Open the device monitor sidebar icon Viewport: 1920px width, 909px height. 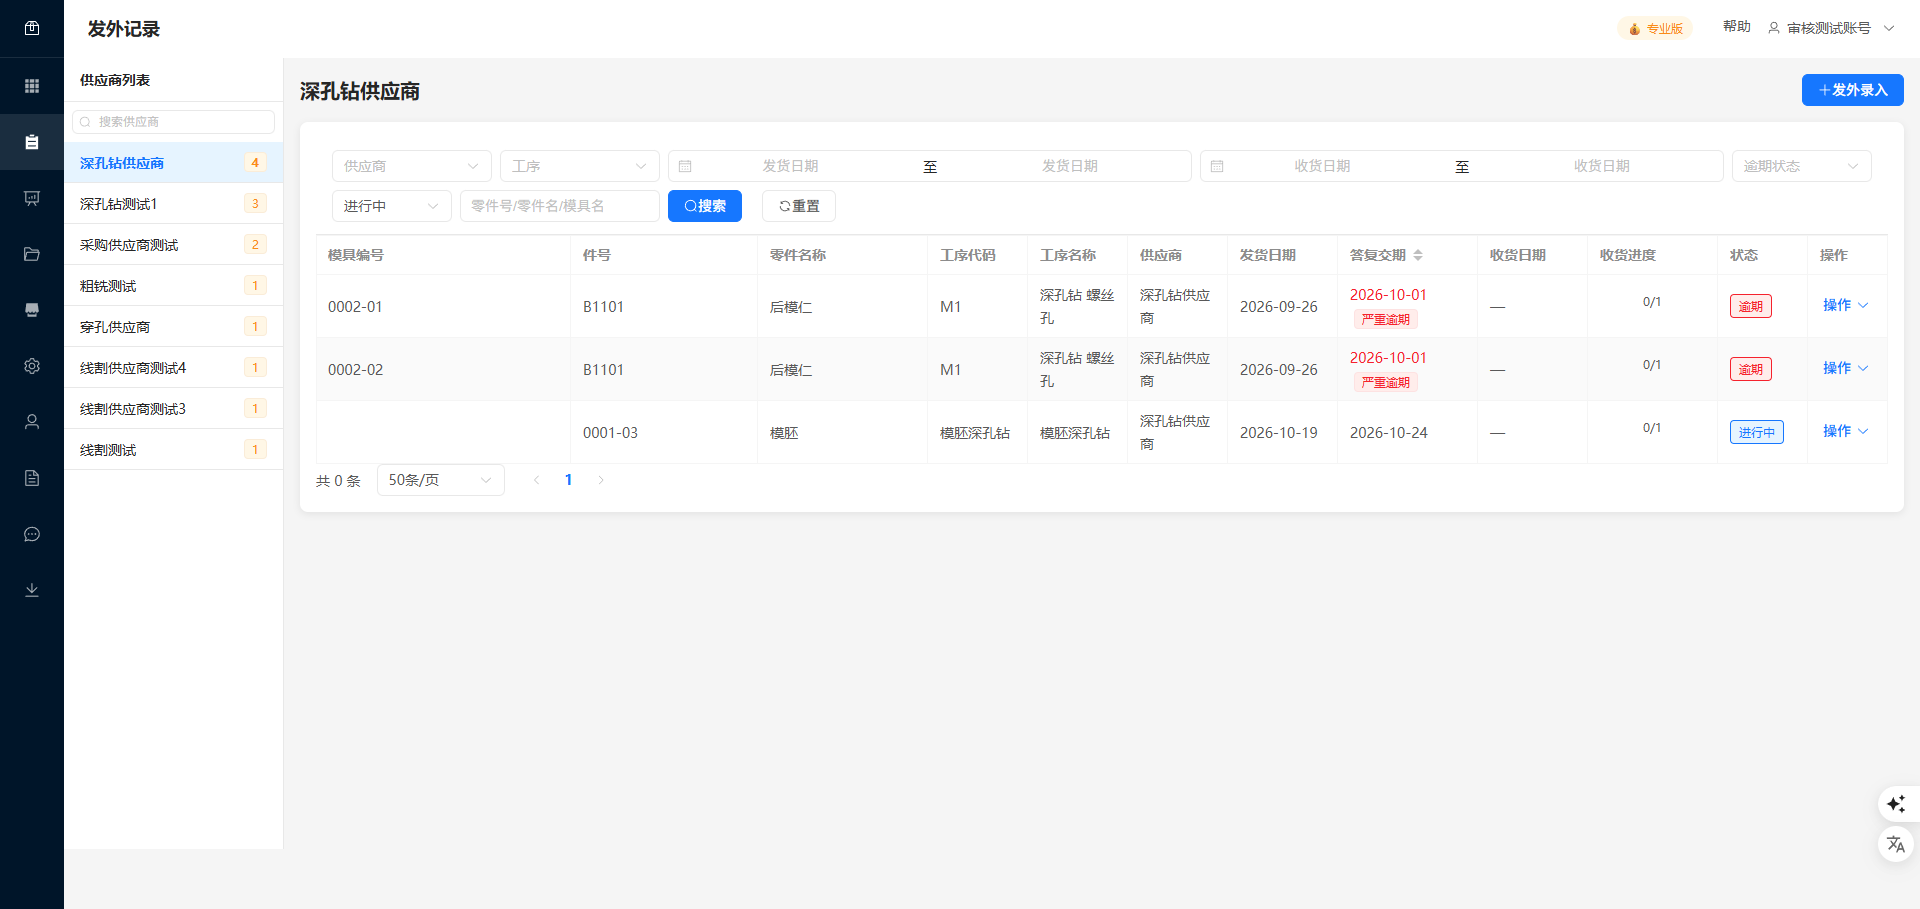[x=32, y=310]
